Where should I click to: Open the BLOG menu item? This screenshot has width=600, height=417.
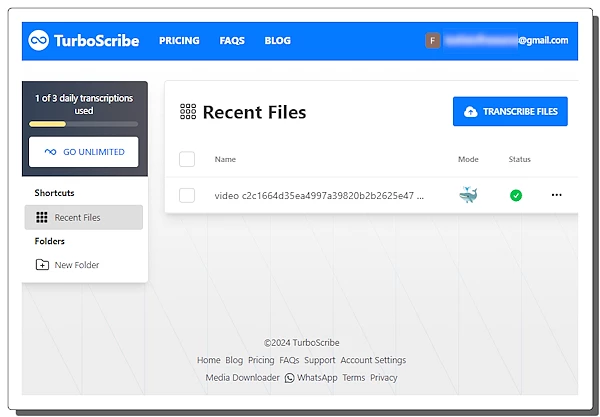point(277,41)
